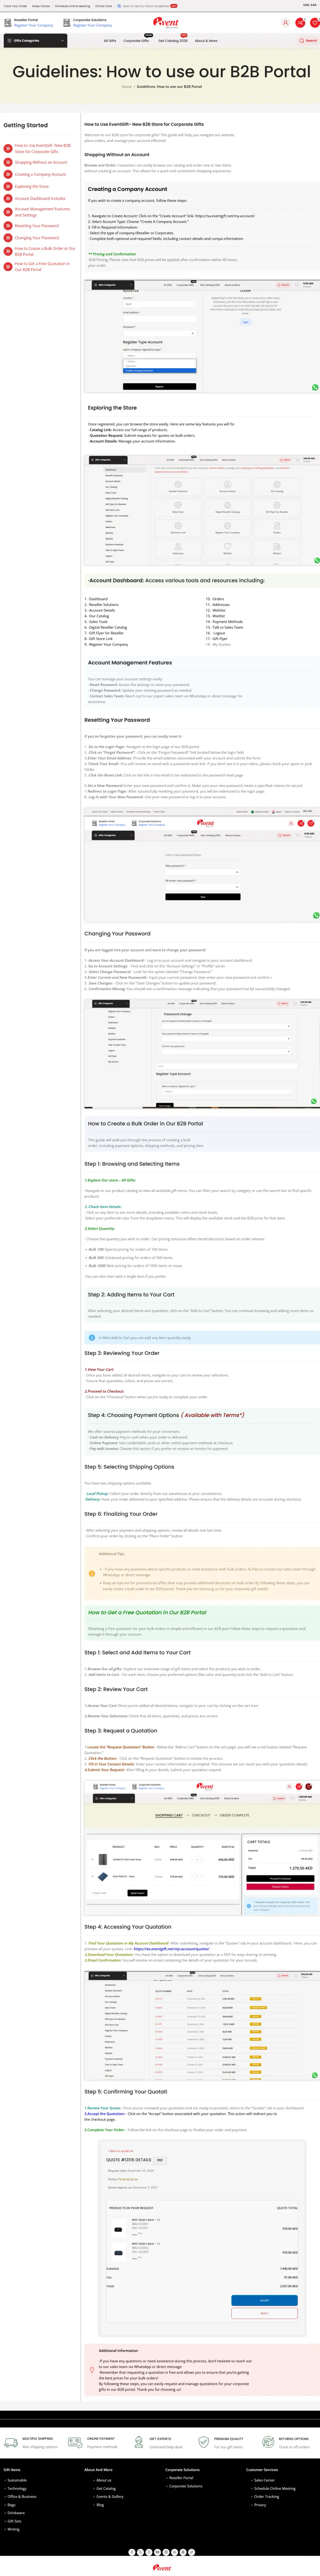Open the user account icon in header
This screenshot has width=320, height=2576.
(285, 22)
